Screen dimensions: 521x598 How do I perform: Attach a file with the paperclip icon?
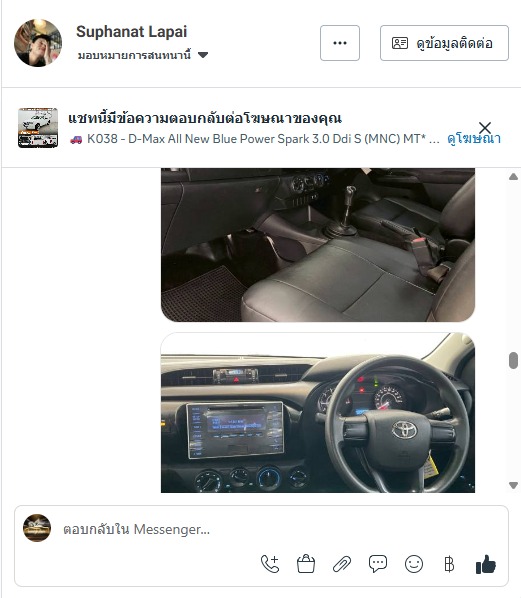[342, 564]
